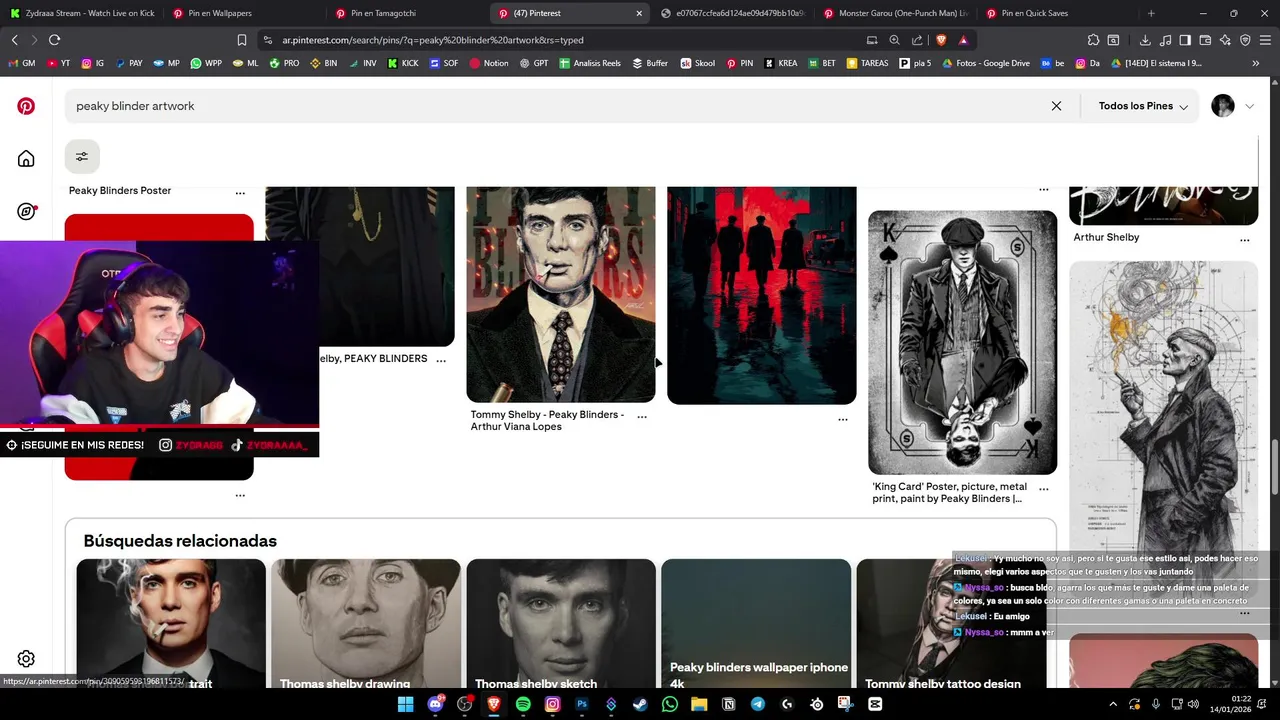Open Steam from the taskbar
1280x720 pixels.
pos(640,704)
